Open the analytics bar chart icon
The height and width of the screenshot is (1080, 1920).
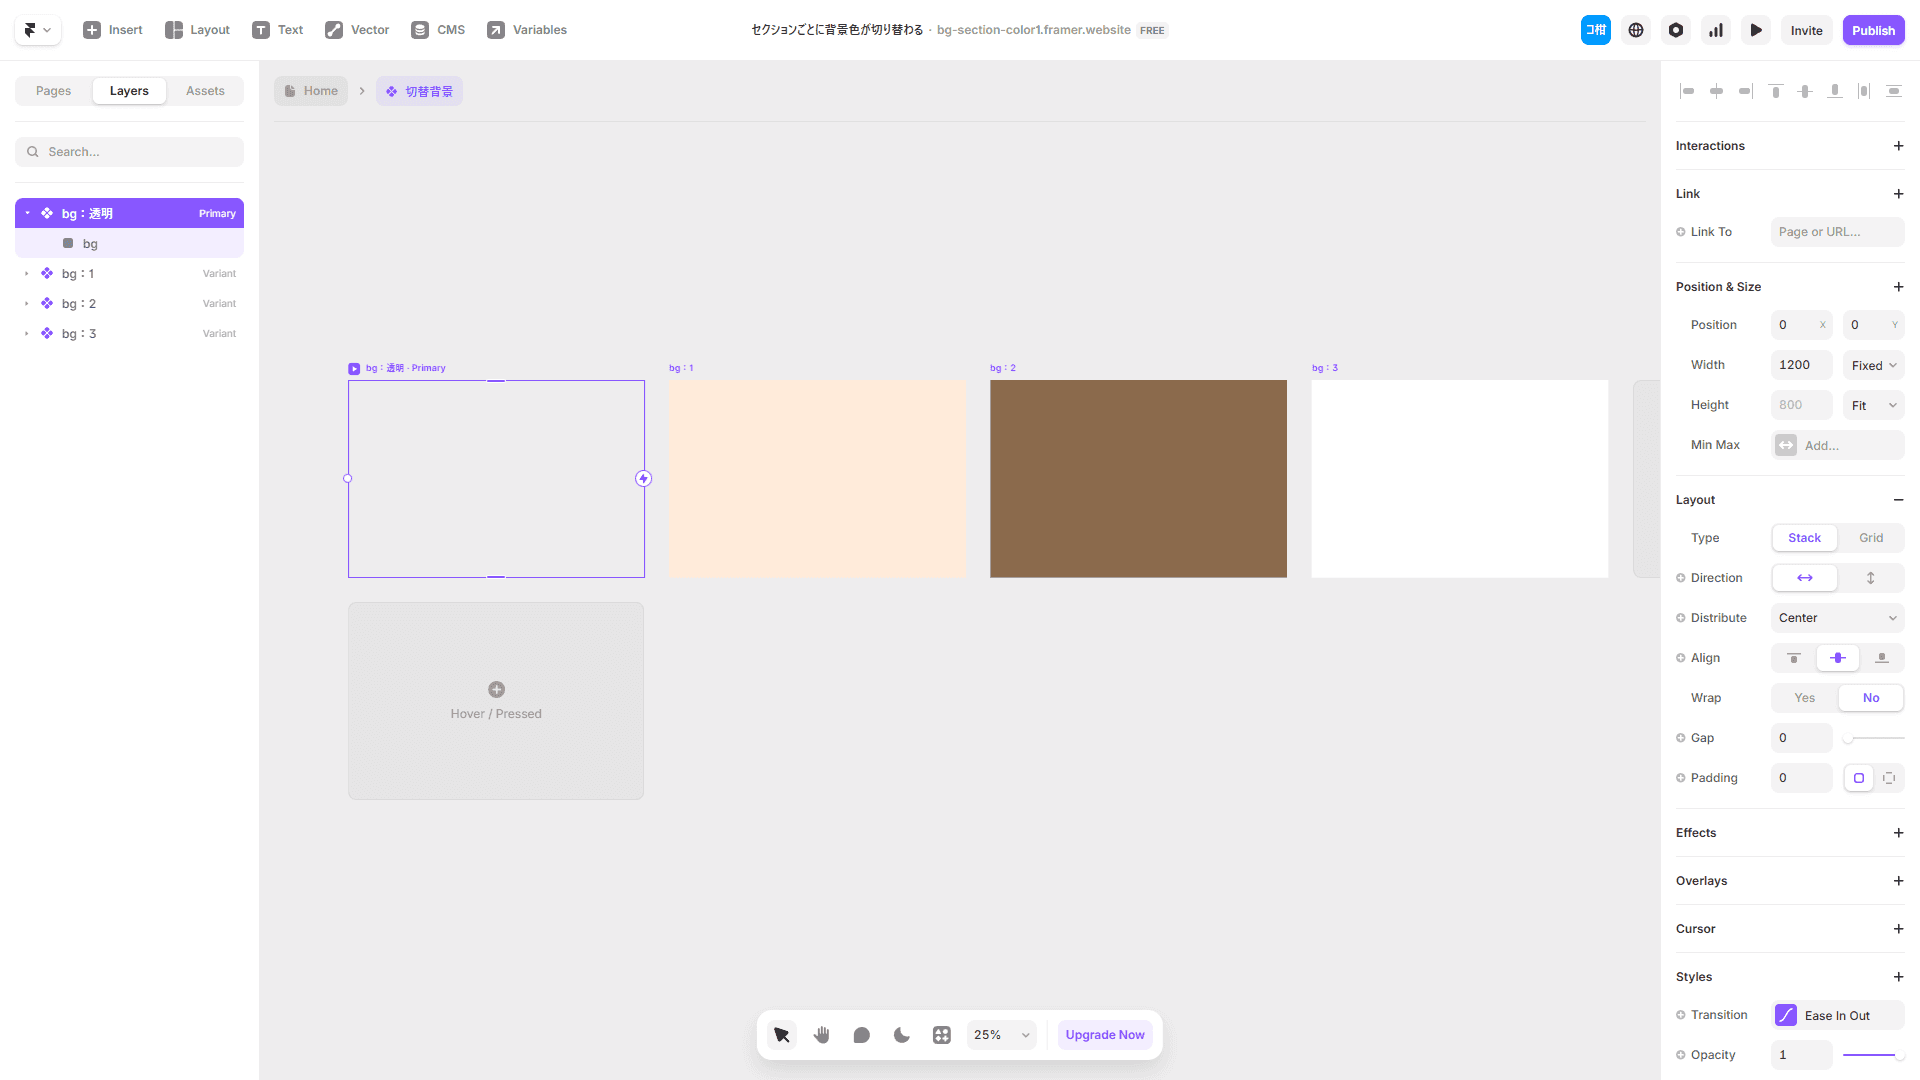pyautogui.click(x=1716, y=30)
